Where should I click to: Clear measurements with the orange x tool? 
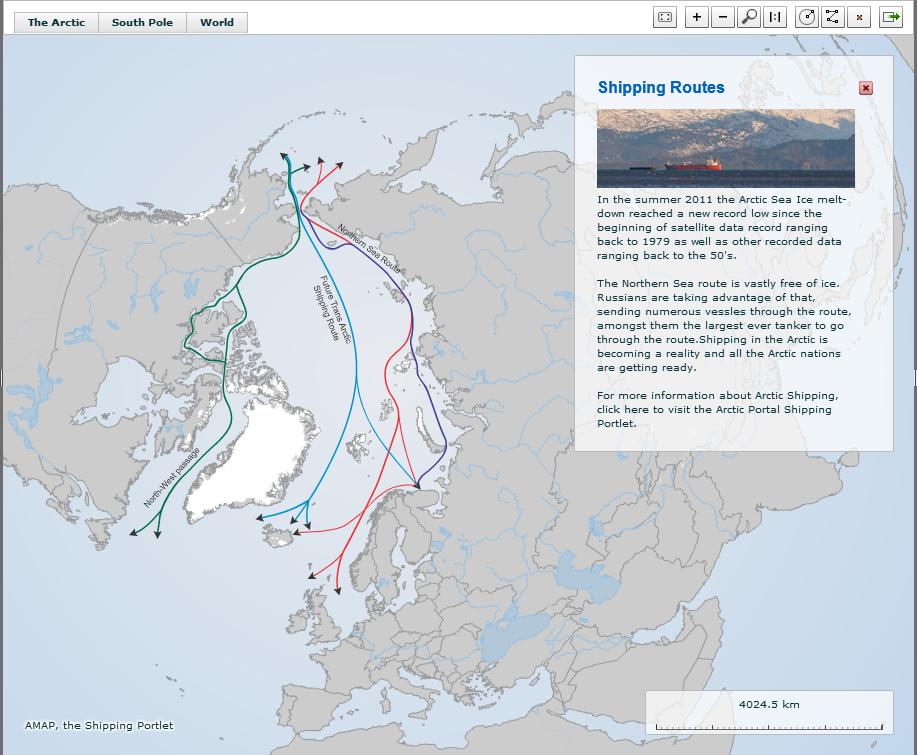click(859, 17)
